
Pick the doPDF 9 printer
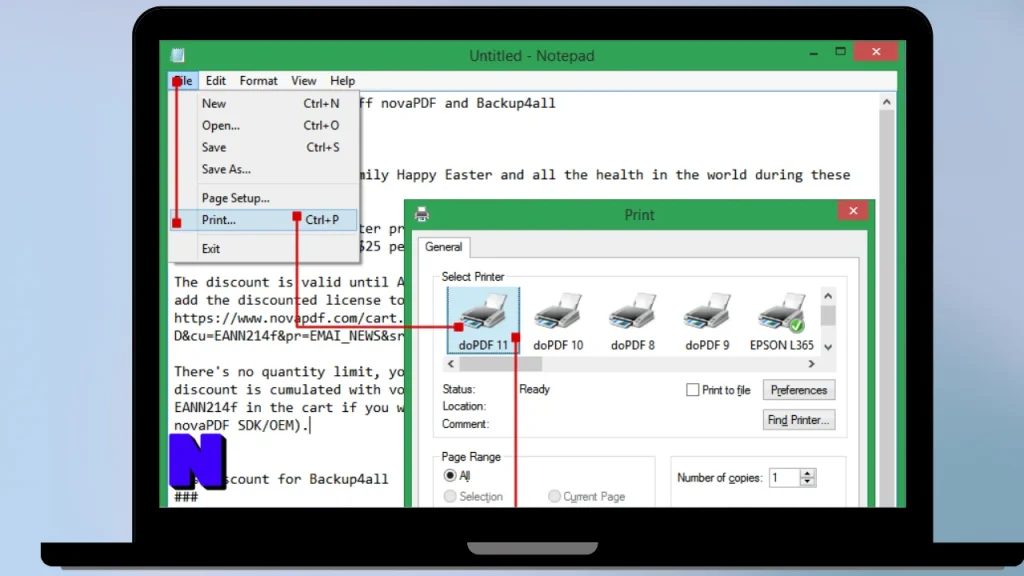(x=707, y=321)
